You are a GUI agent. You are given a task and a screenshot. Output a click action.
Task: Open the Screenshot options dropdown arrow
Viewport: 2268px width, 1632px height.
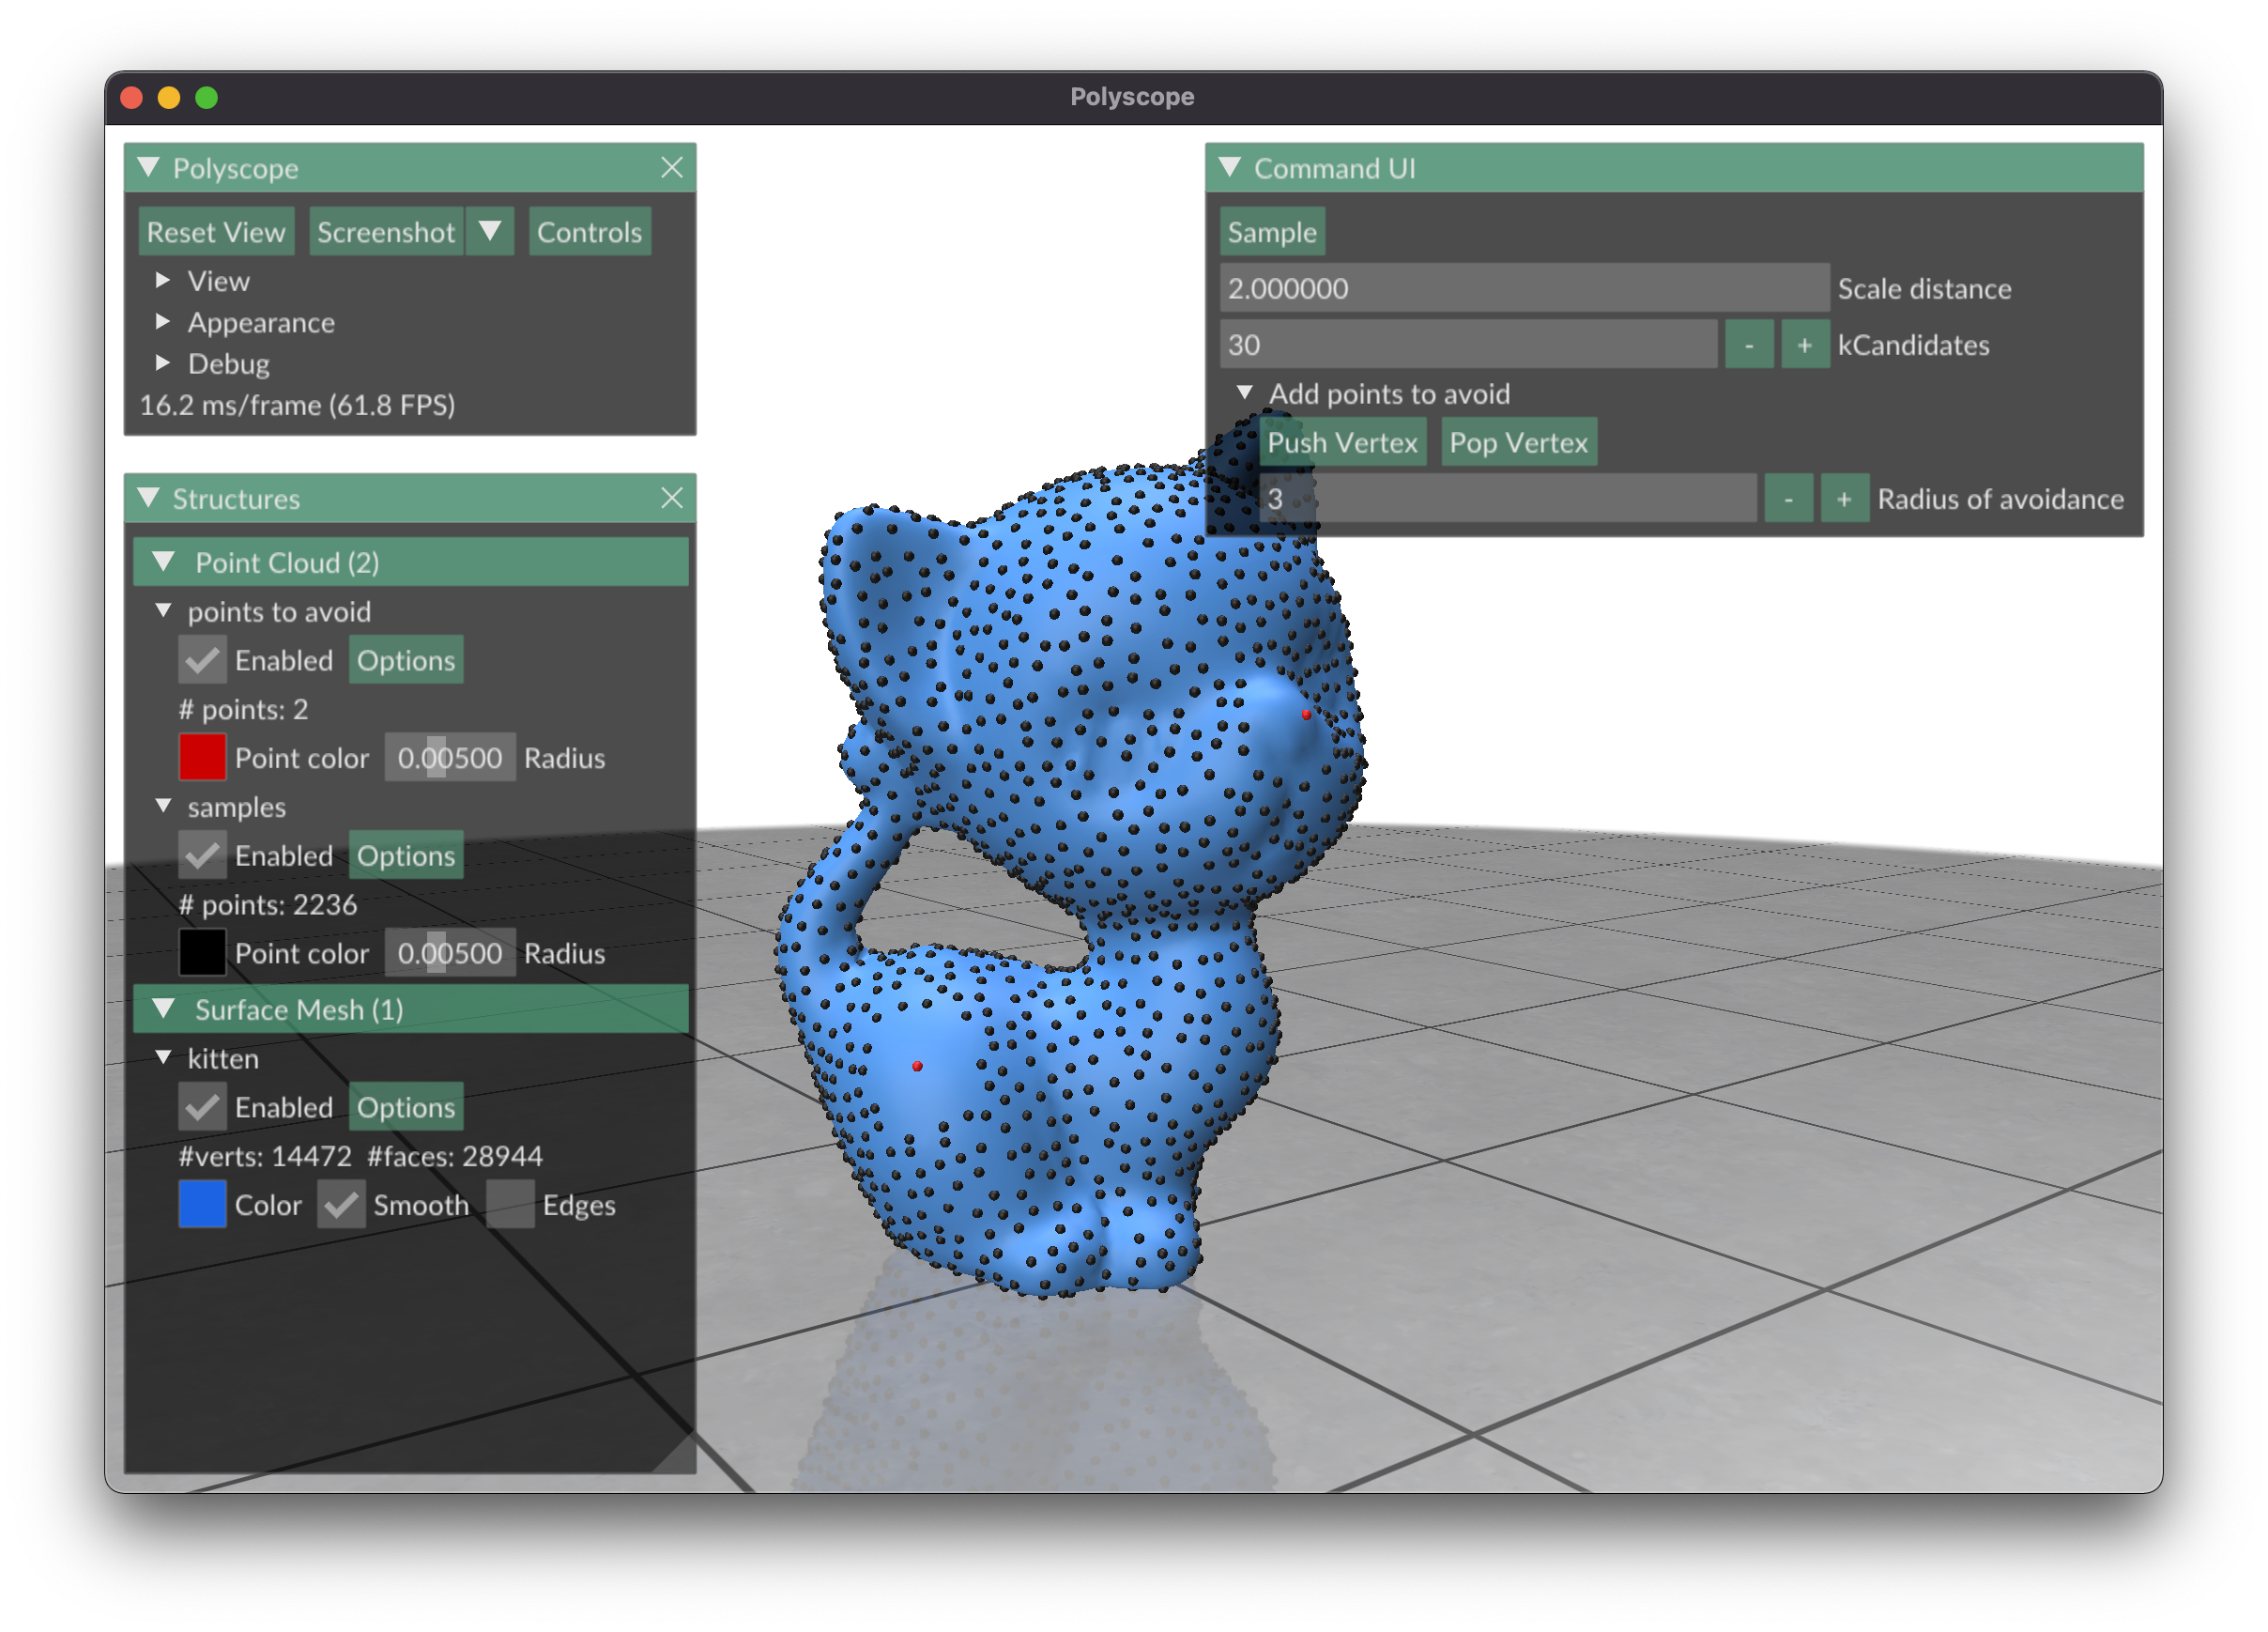[x=490, y=232]
